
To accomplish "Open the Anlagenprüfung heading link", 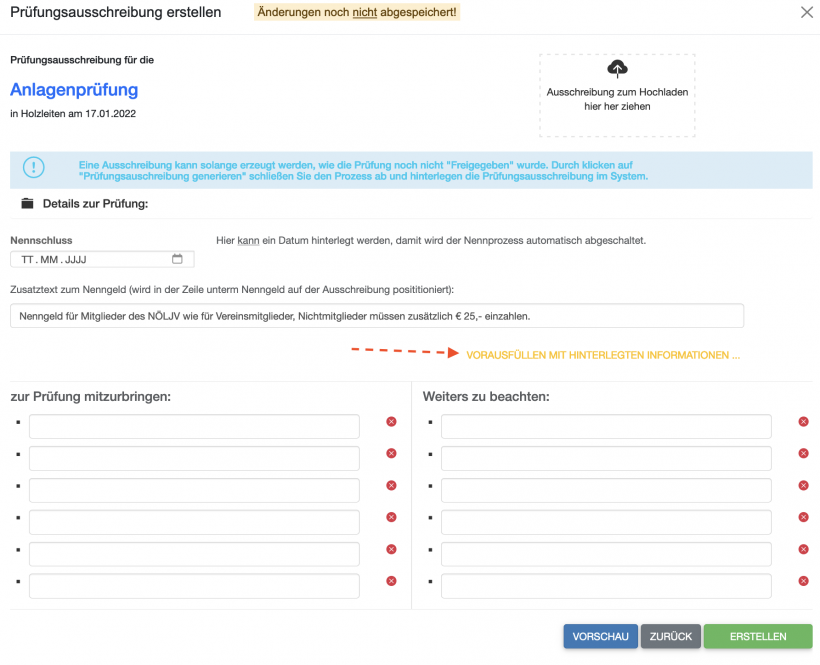I will click(x=74, y=90).
